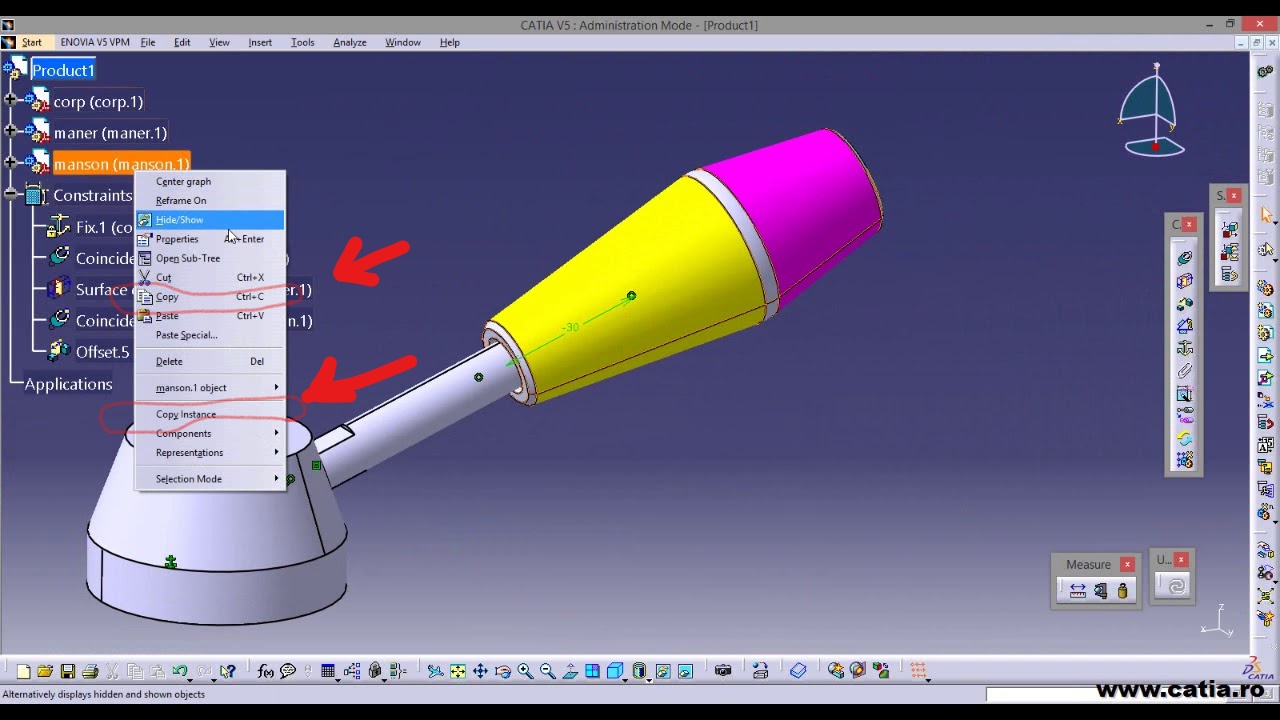Screen dimensions: 1280x720
Task: Choose Paste Special... in context menu
Action: point(210,336)
